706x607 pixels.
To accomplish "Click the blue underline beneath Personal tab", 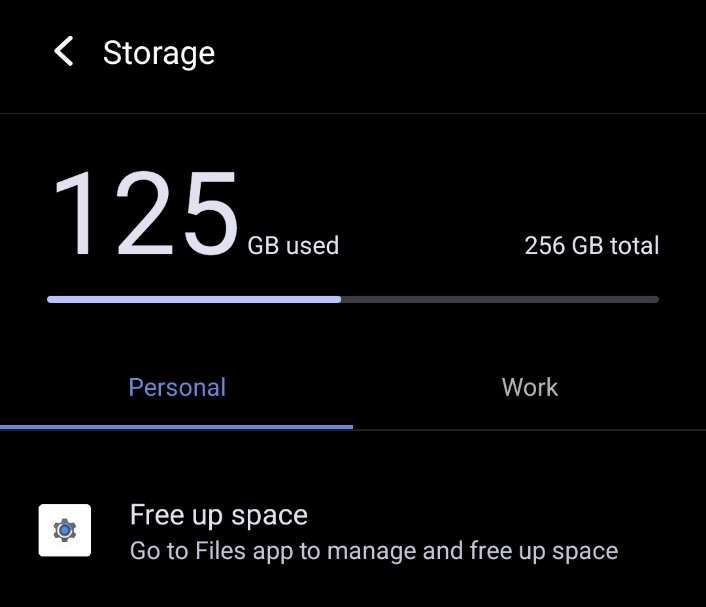I will coord(177,427).
